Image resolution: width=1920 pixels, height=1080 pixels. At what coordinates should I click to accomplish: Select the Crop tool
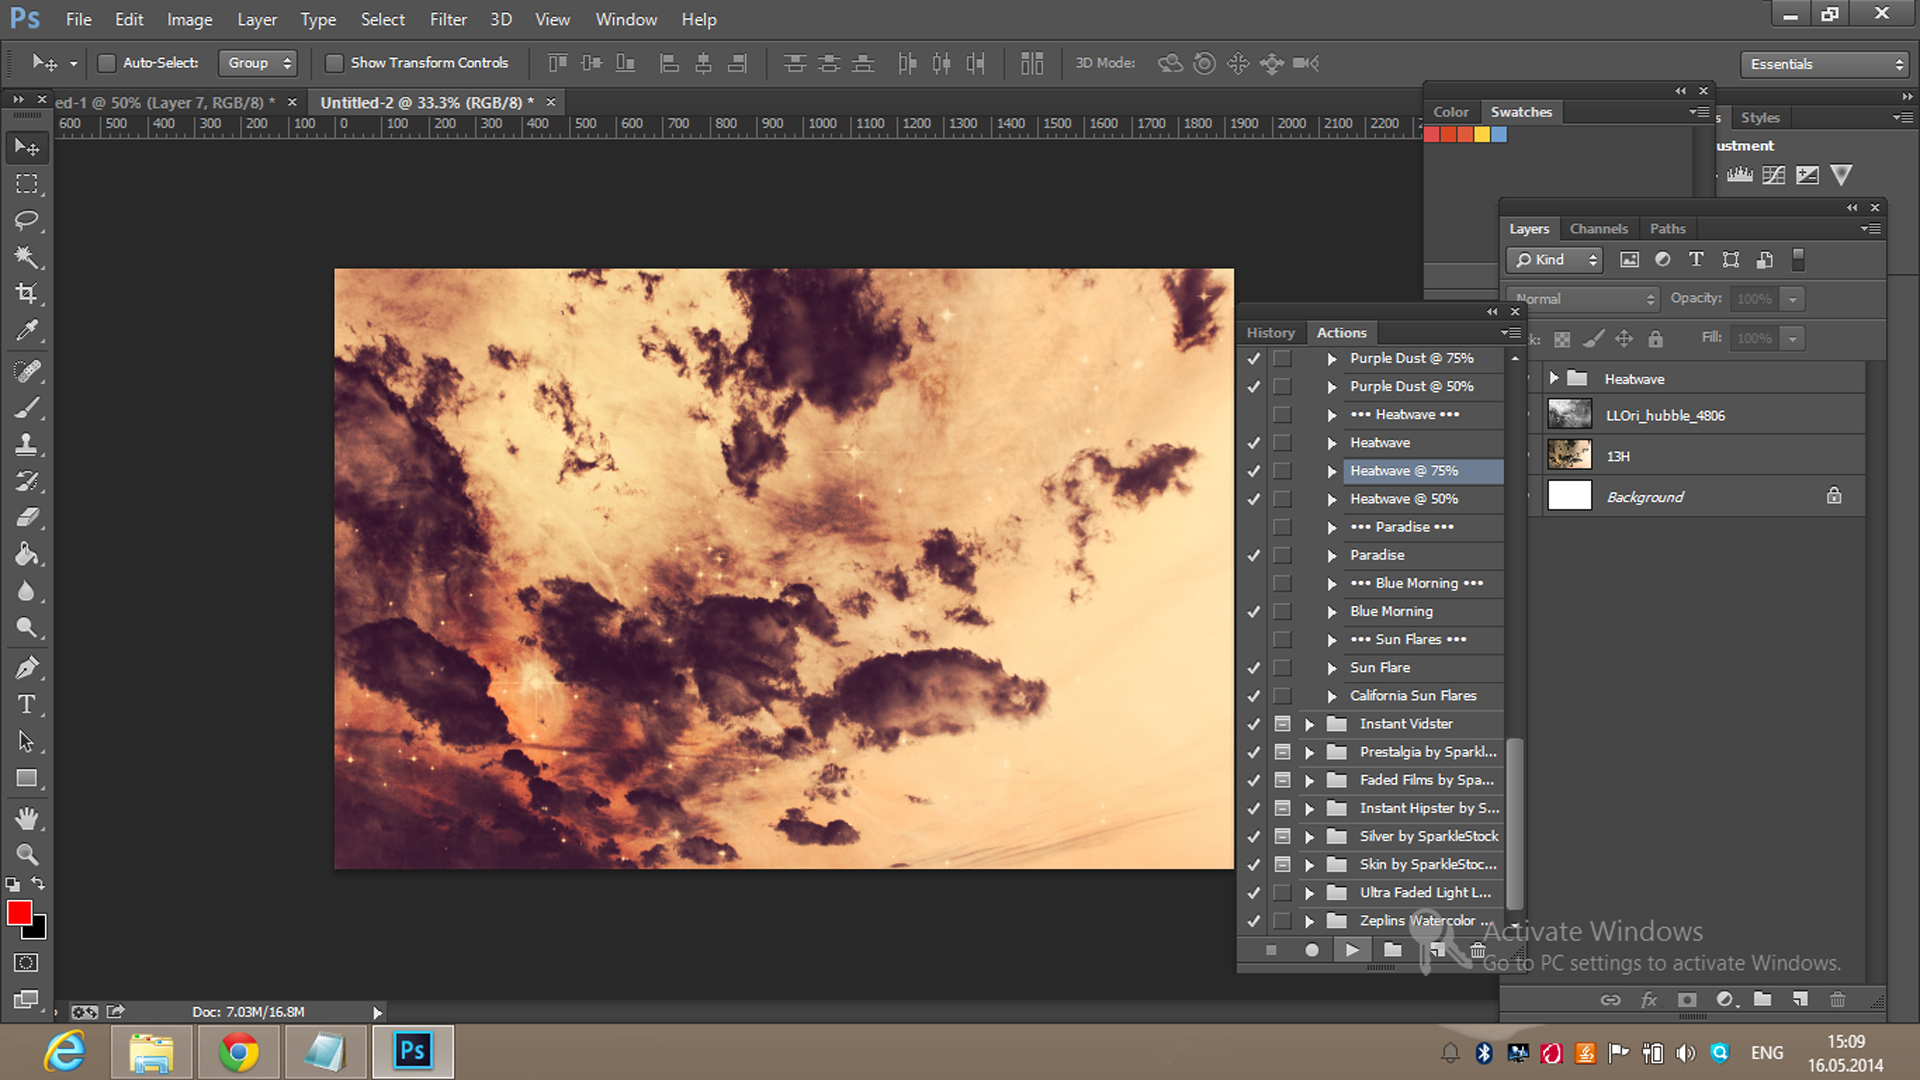point(27,293)
